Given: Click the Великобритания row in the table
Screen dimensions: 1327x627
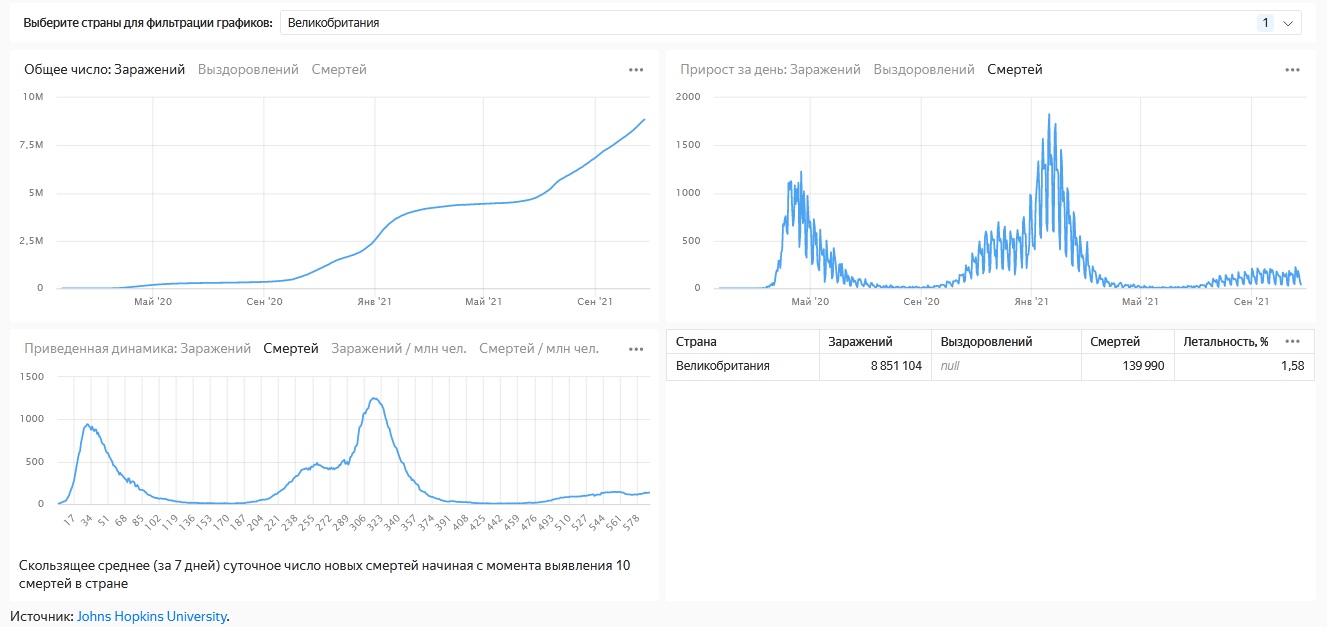Looking at the screenshot, I should (x=723, y=366).
